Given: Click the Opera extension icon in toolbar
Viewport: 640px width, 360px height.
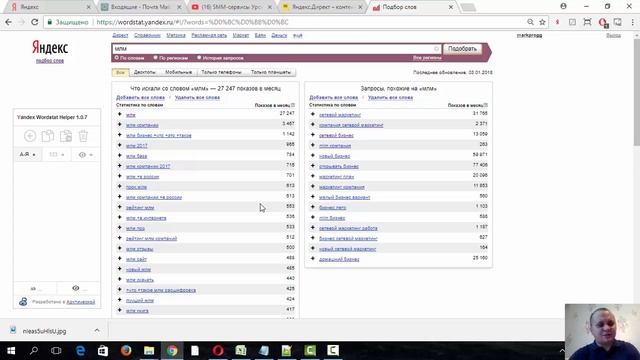Looking at the screenshot, I should pos(603,22).
